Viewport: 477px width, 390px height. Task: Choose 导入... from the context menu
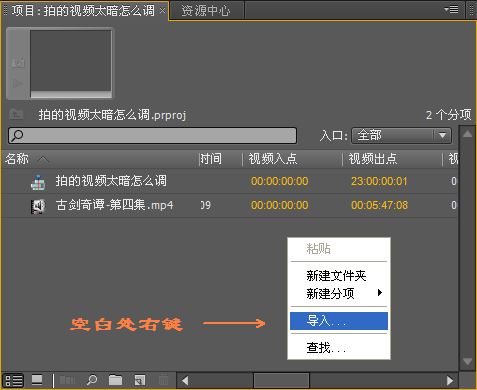[339, 321]
